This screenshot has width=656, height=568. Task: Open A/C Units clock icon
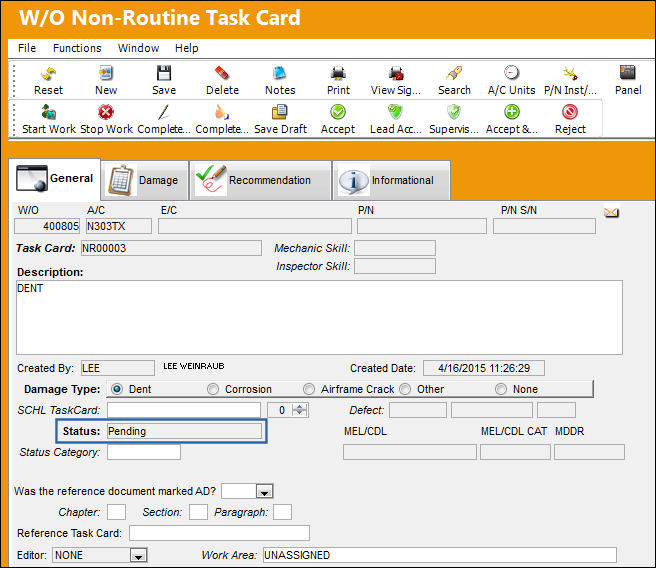click(x=511, y=73)
